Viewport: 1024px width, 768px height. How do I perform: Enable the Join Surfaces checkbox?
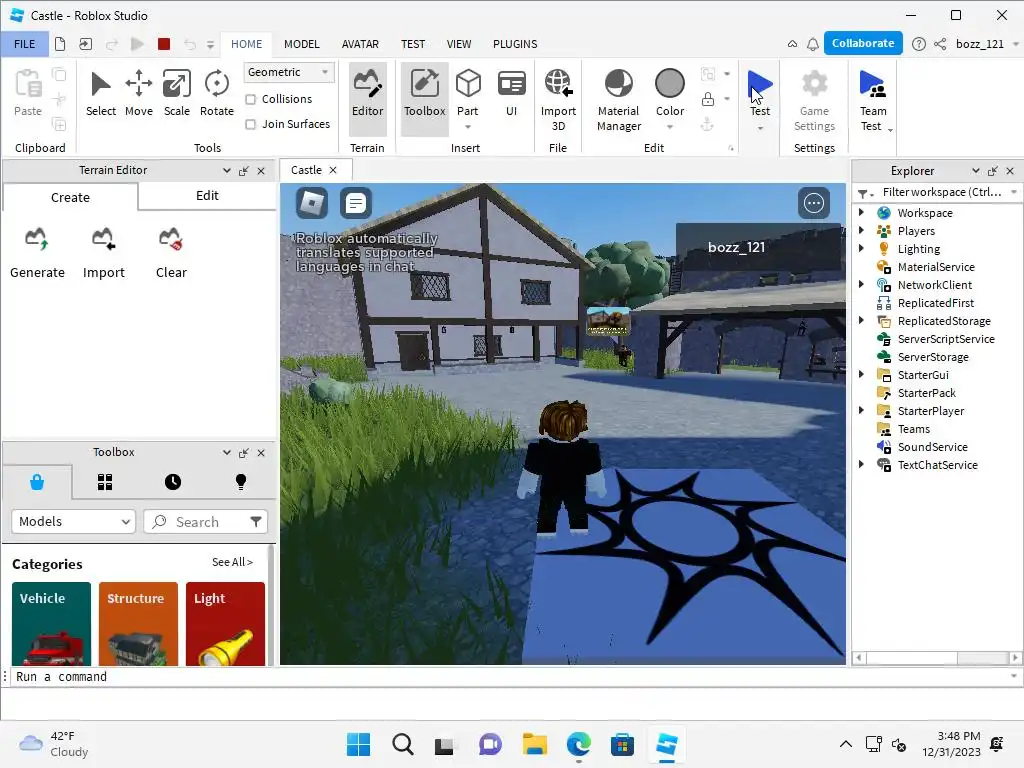[250, 124]
